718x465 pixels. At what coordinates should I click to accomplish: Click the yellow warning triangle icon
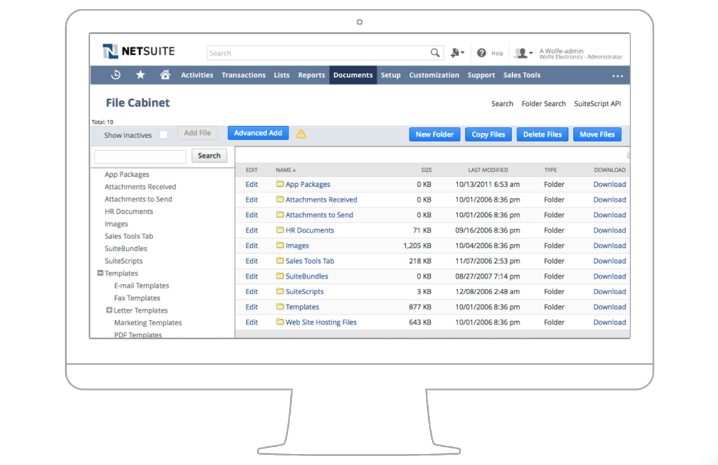pos(301,134)
